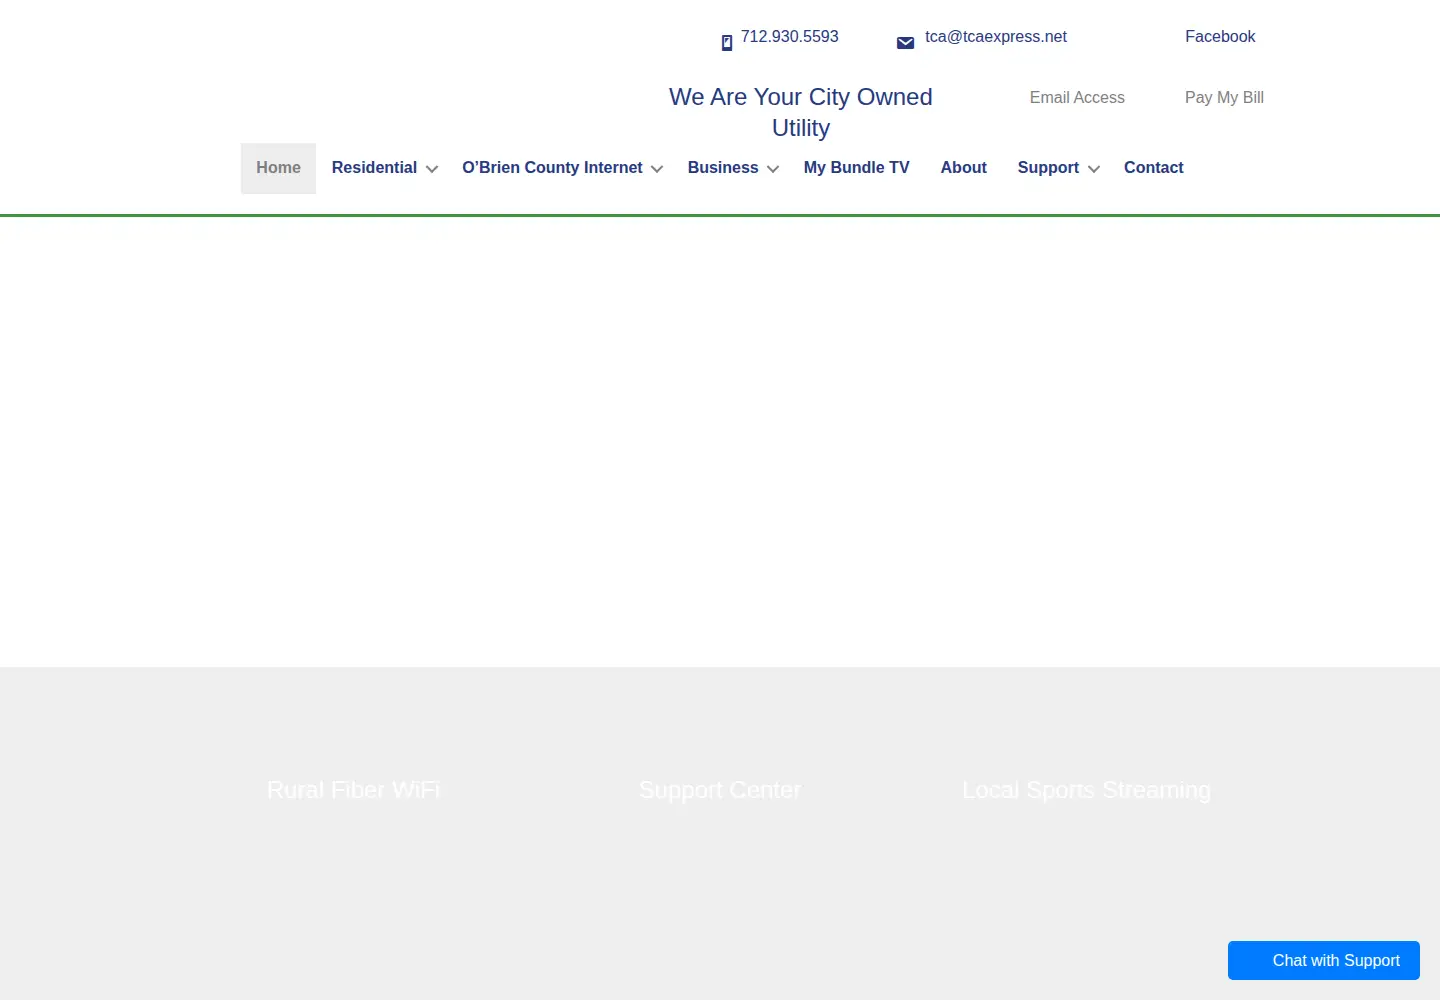The height and width of the screenshot is (1000, 1440).
Task: Expand the O'Brien County Internet chevron
Action: coord(657,169)
